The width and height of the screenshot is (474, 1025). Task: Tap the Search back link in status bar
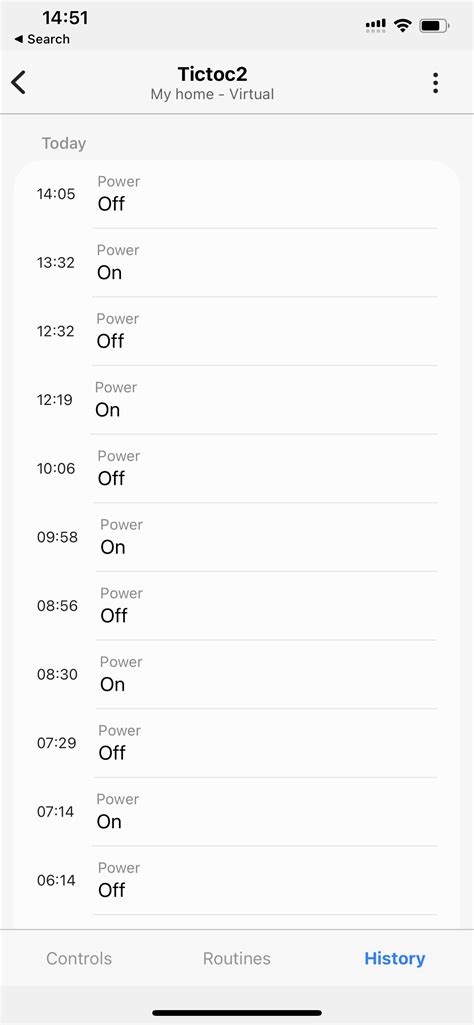point(41,39)
